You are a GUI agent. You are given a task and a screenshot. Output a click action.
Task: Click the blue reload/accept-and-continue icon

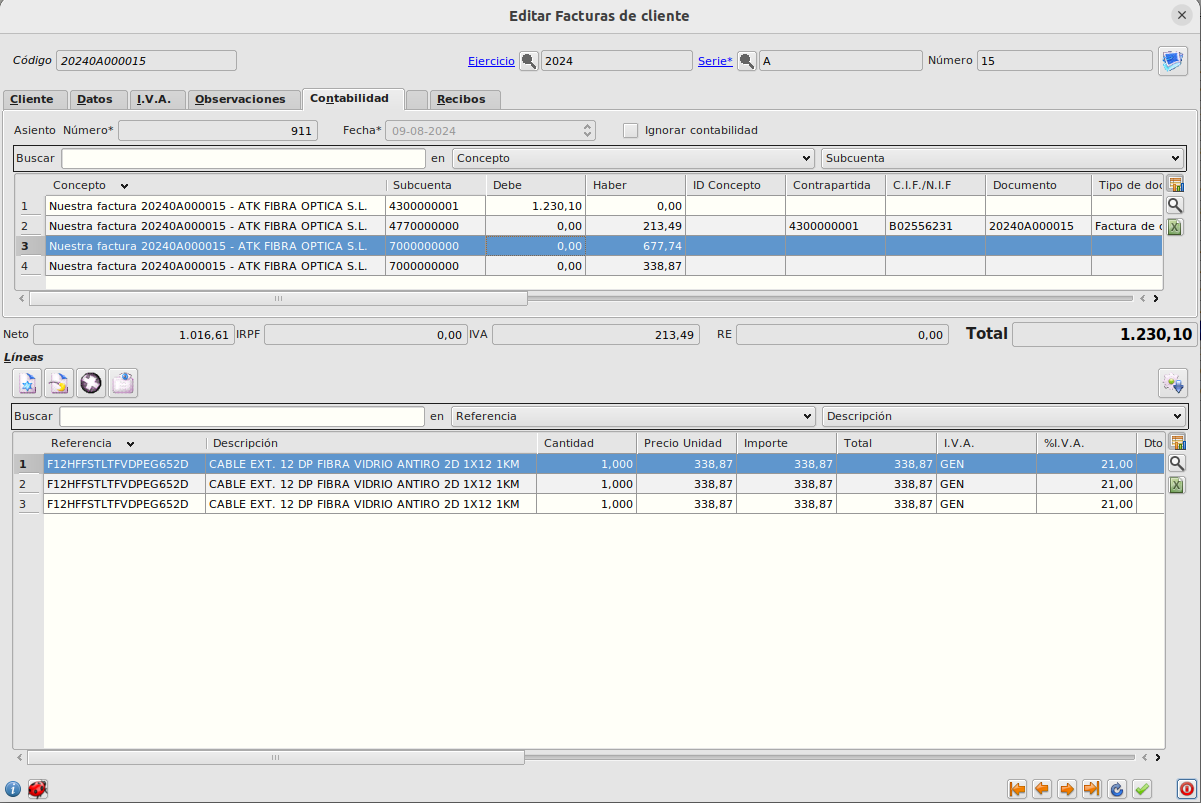pyautogui.click(x=1117, y=788)
